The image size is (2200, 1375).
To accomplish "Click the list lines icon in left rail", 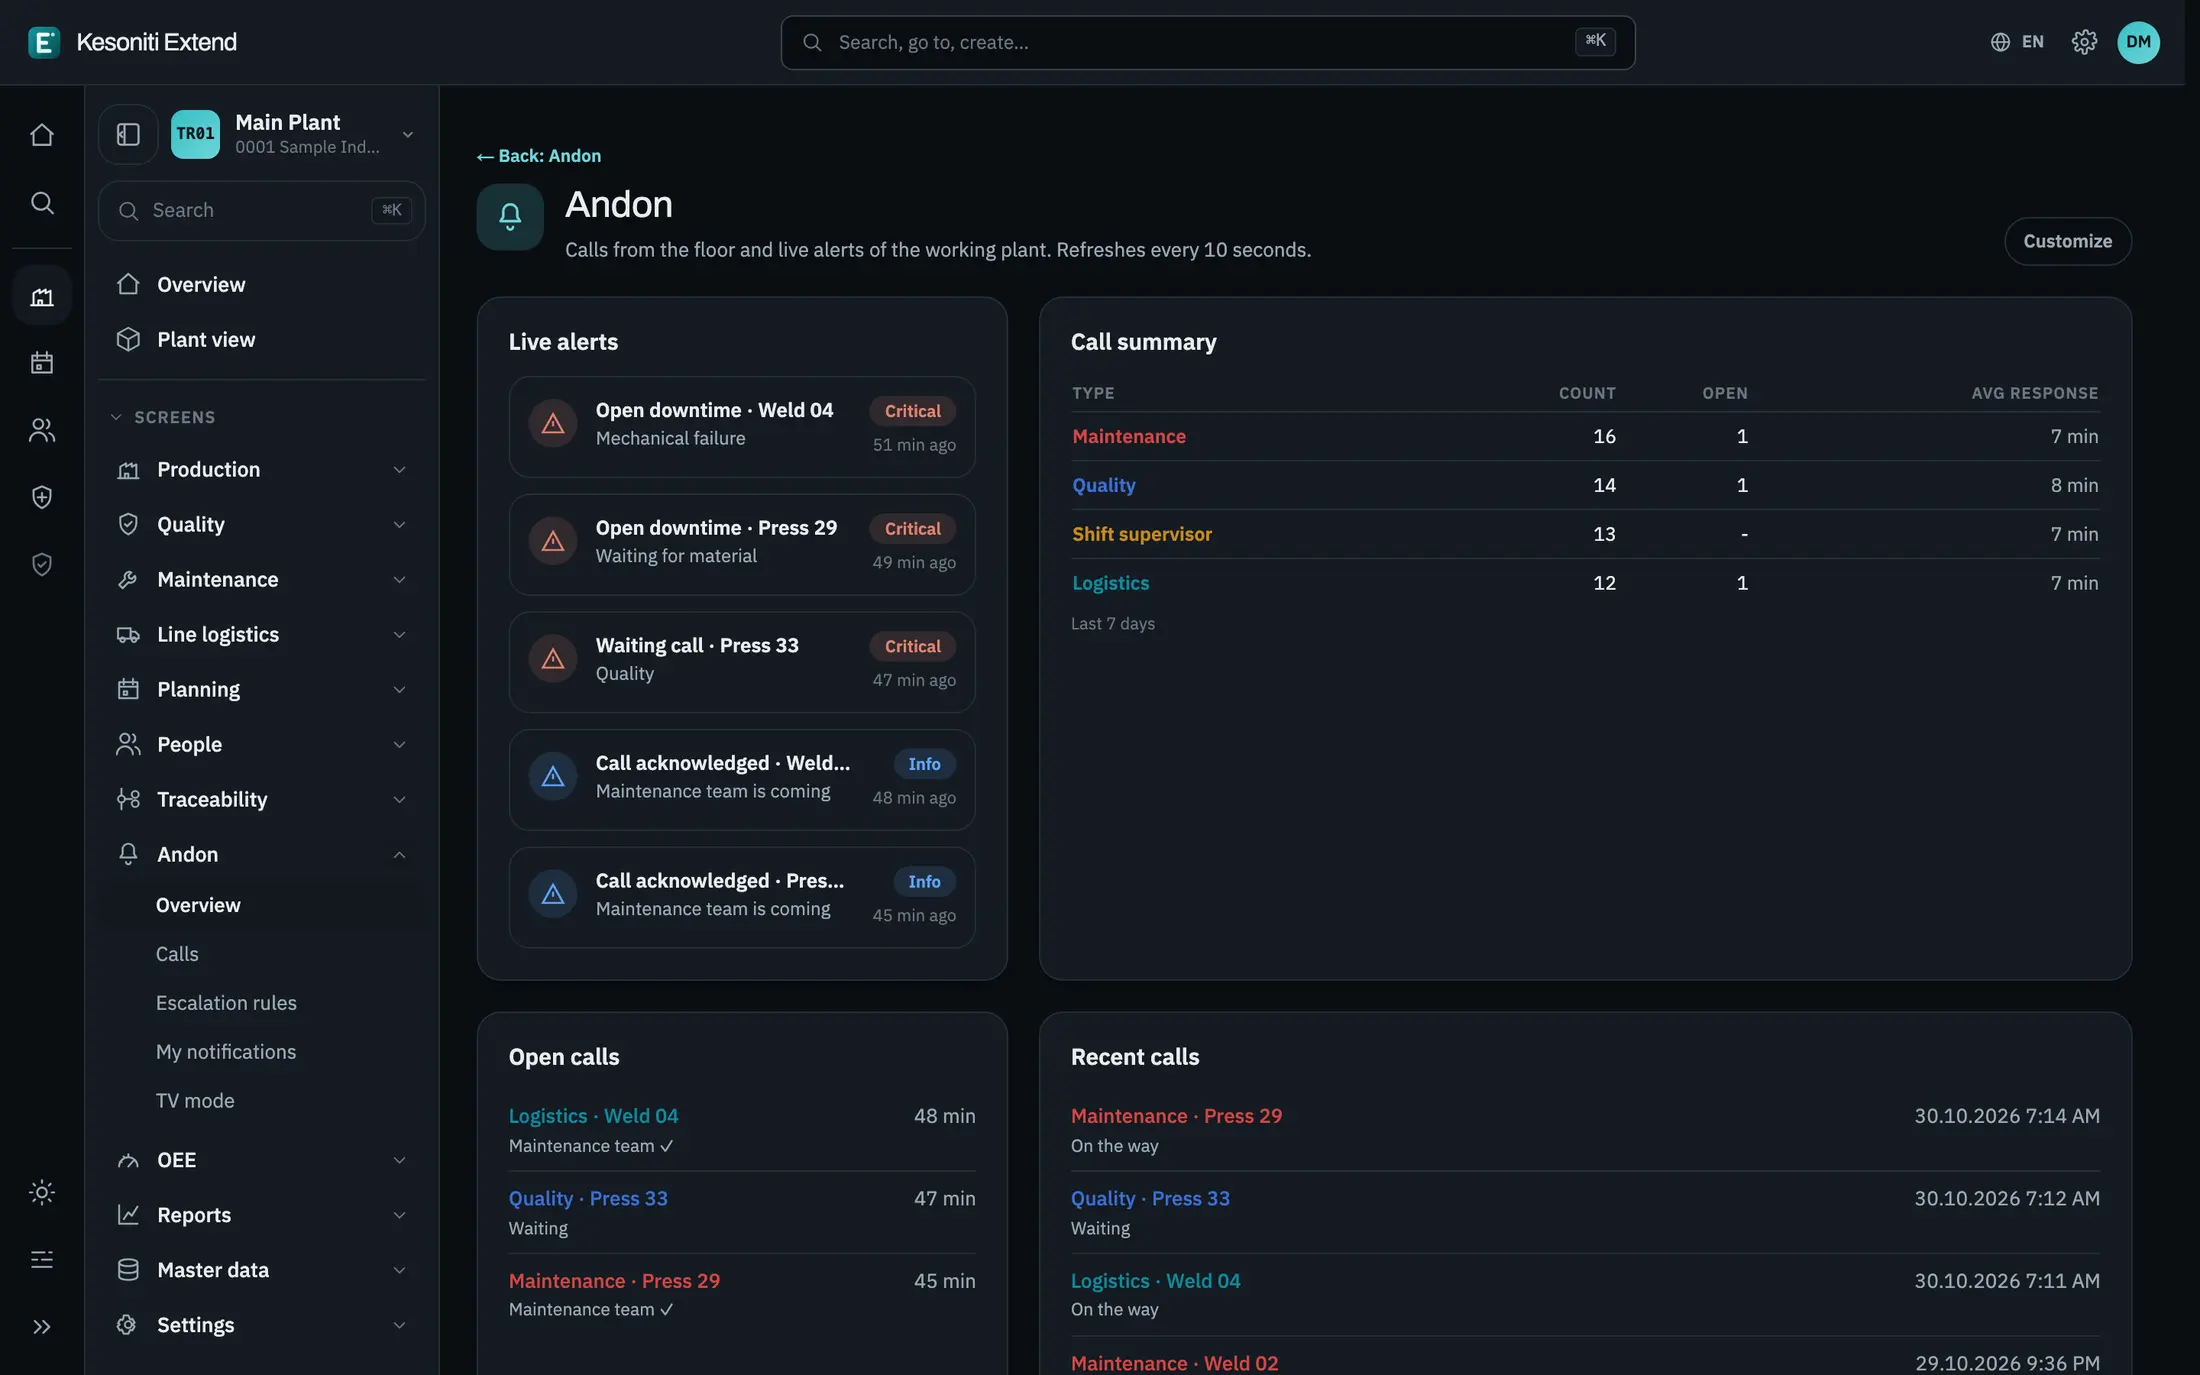I will [41, 1259].
